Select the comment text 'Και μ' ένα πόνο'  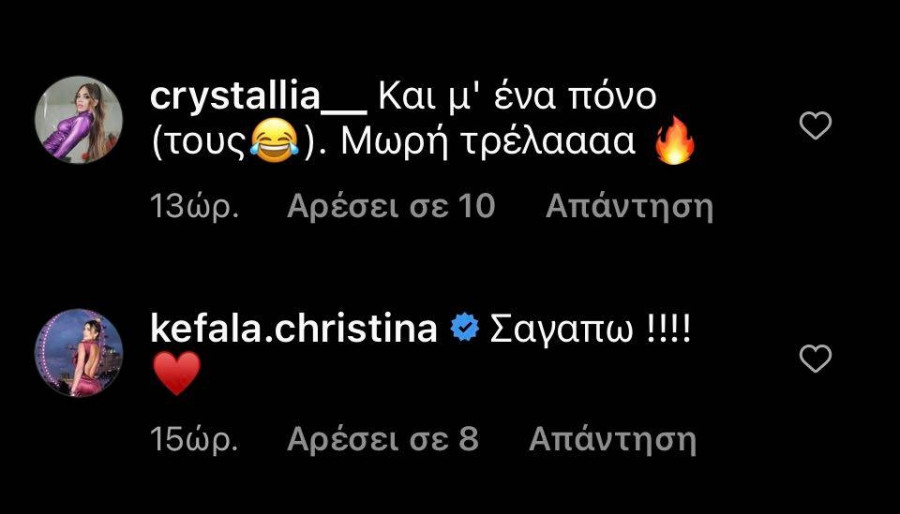click(x=518, y=99)
